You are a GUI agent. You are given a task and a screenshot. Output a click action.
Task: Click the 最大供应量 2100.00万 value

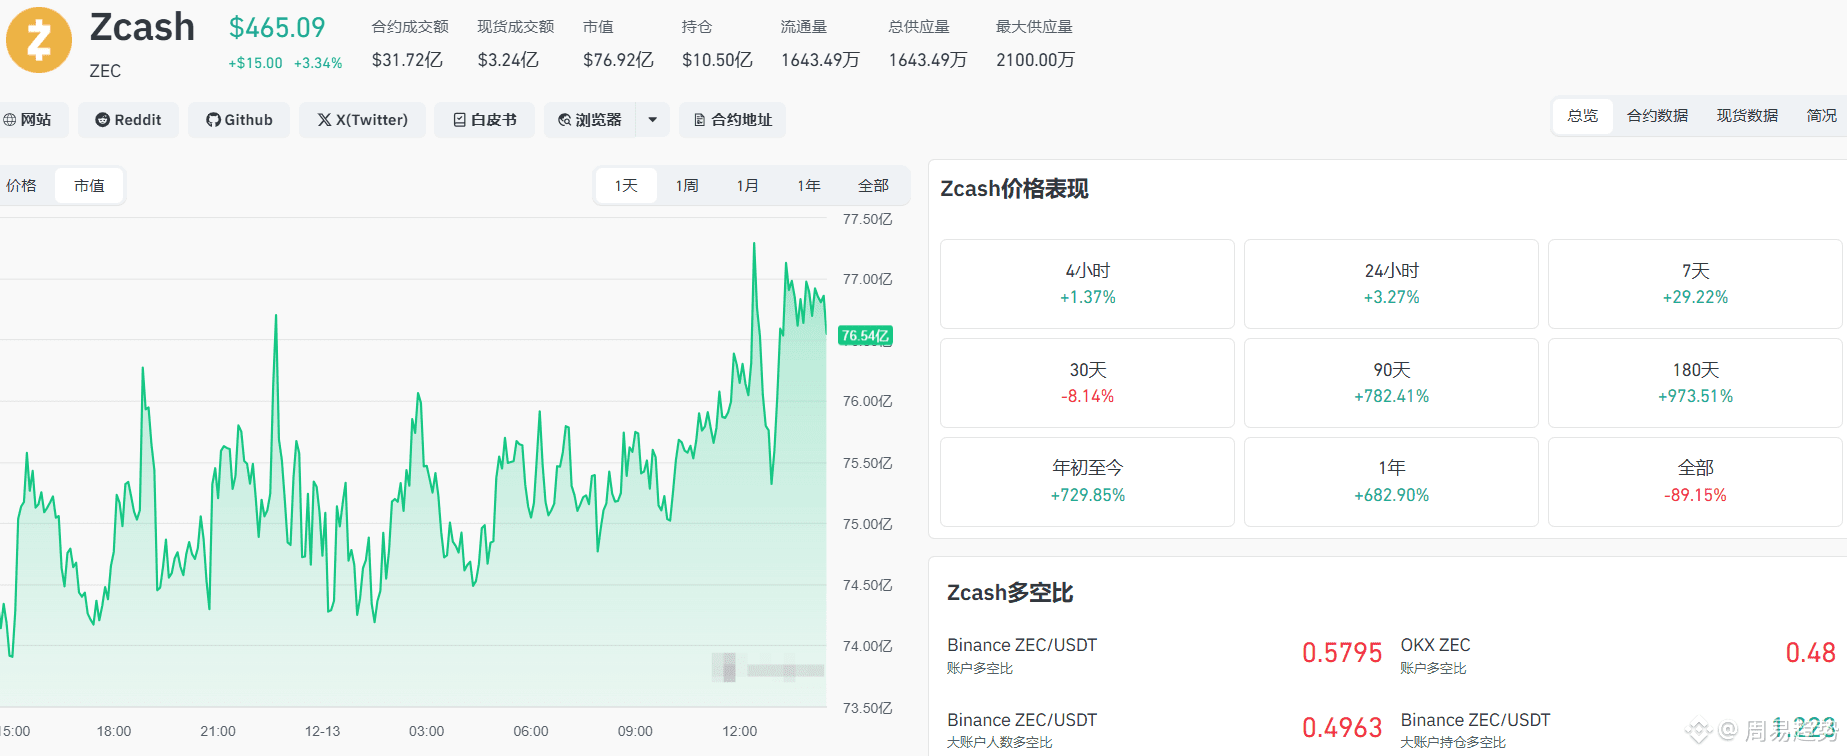click(x=1035, y=60)
